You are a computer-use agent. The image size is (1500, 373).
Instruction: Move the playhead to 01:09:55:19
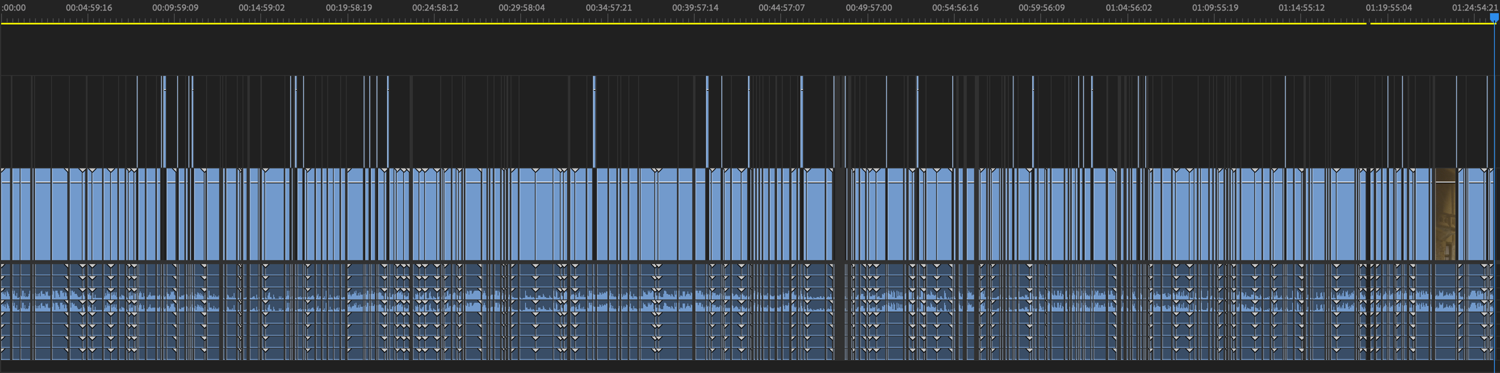pos(1215,7)
